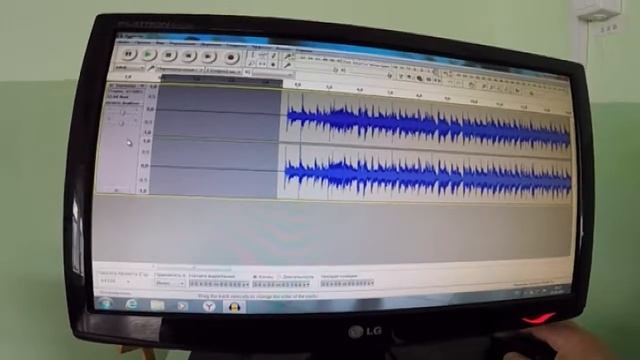This screenshot has height=360, width=640.
Task: Select the Multi-Tool mode icon
Action: click(273, 65)
